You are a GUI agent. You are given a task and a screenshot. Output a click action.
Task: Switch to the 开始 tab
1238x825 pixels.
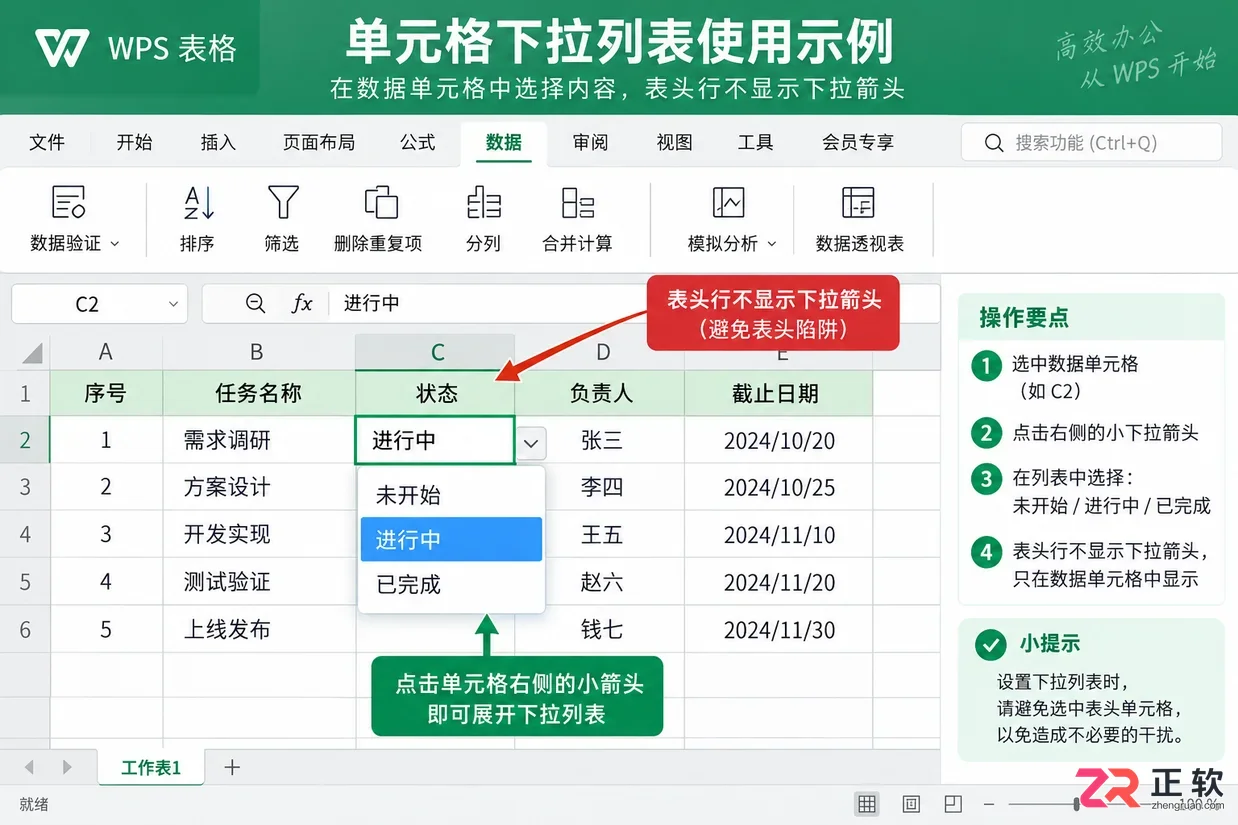click(134, 143)
